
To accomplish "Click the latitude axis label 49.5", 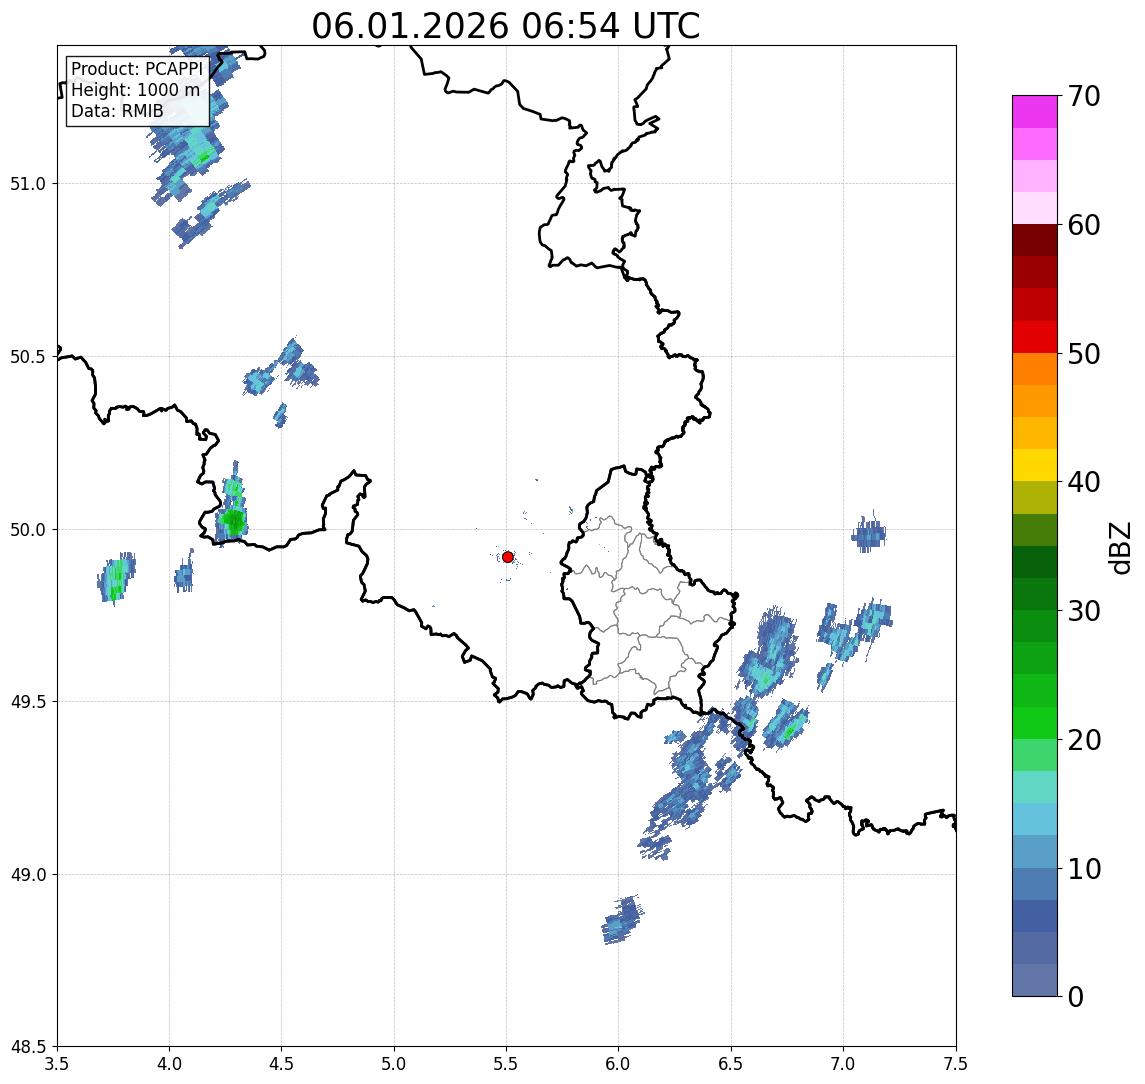I will click(28, 701).
